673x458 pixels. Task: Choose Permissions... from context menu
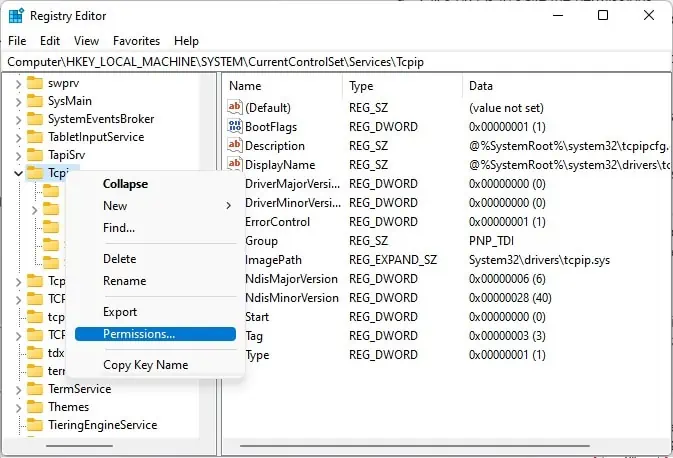tap(155, 334)
